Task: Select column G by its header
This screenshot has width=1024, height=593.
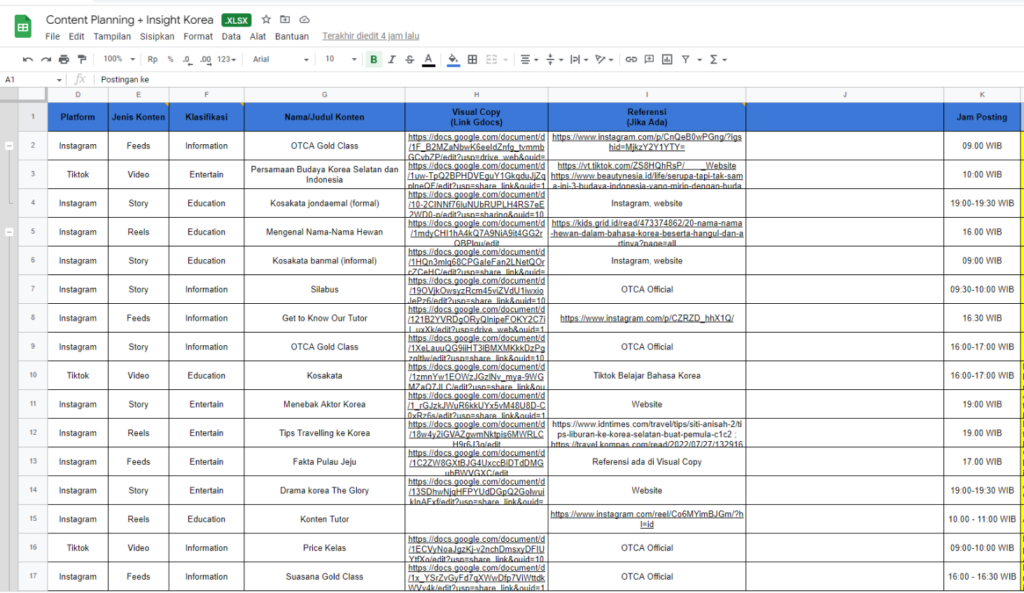Action: (x=325, y=95)
